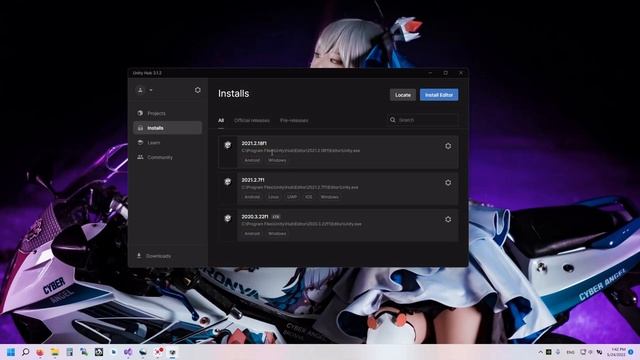
Task: Open the Learn section
Action: [x=168, y=142]
